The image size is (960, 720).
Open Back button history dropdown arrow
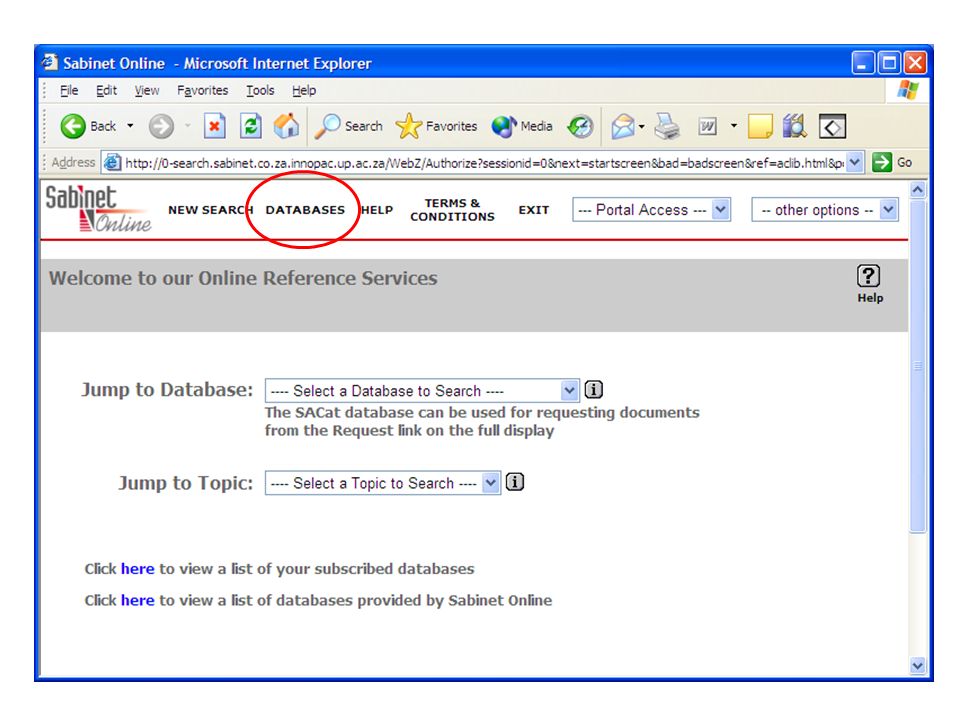click(x=130, y=126)
